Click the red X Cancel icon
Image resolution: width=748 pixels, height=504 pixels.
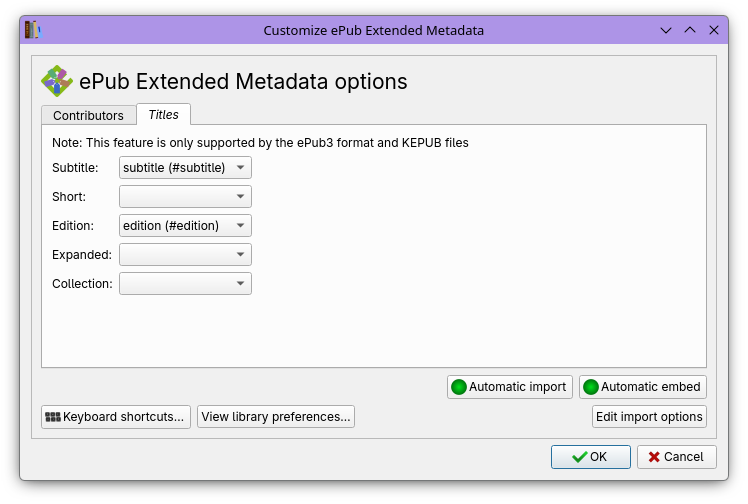tap(654, 457)
